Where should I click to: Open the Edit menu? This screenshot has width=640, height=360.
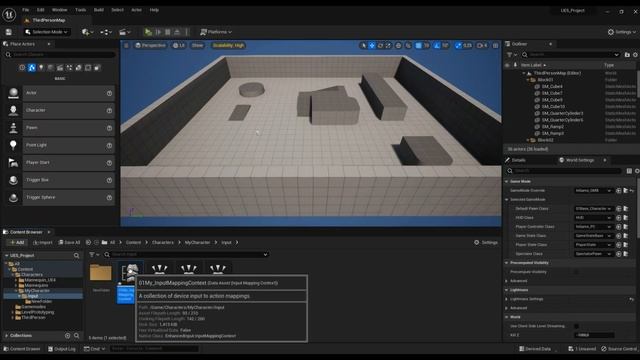(40, 10)
